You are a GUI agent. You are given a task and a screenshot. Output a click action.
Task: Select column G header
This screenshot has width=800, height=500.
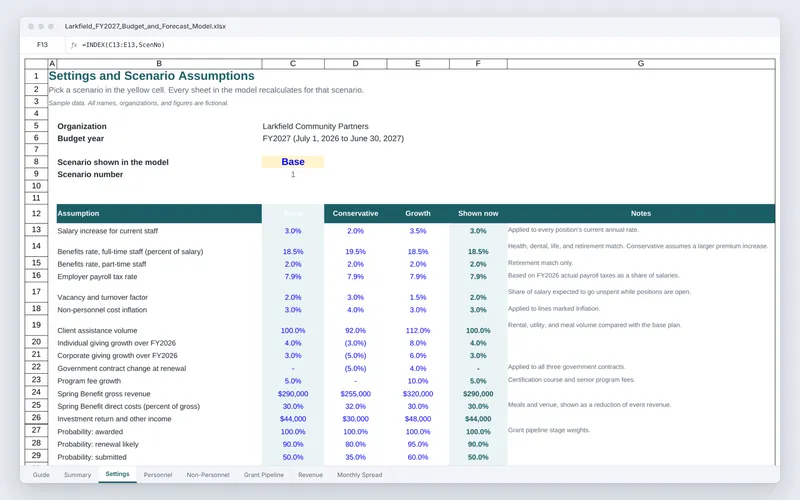641,64
